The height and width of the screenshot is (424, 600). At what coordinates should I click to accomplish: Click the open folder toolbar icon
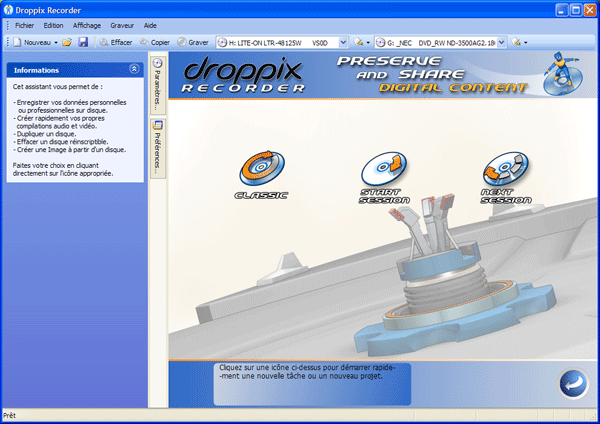[67, 42]
